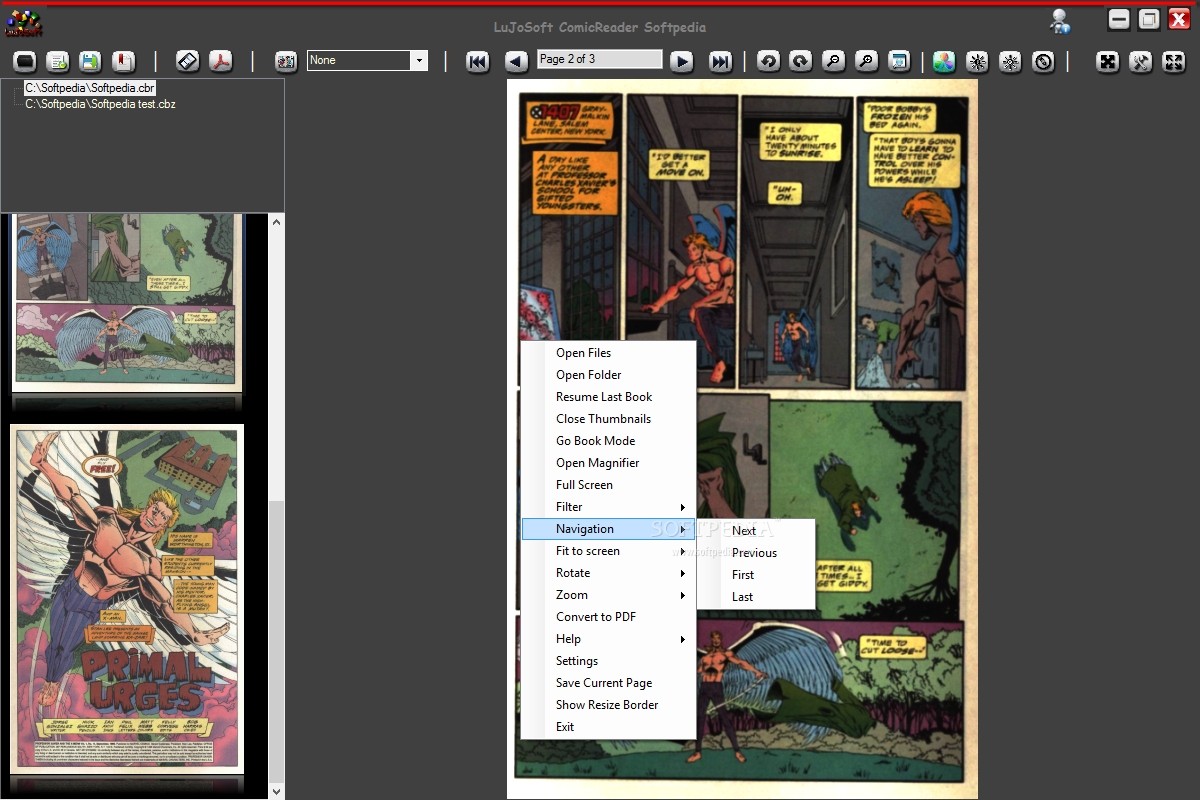This screenshot has height=800, width=1200.
Task: Expand the Fit to screen submenu
Action: tap(608, 551)
